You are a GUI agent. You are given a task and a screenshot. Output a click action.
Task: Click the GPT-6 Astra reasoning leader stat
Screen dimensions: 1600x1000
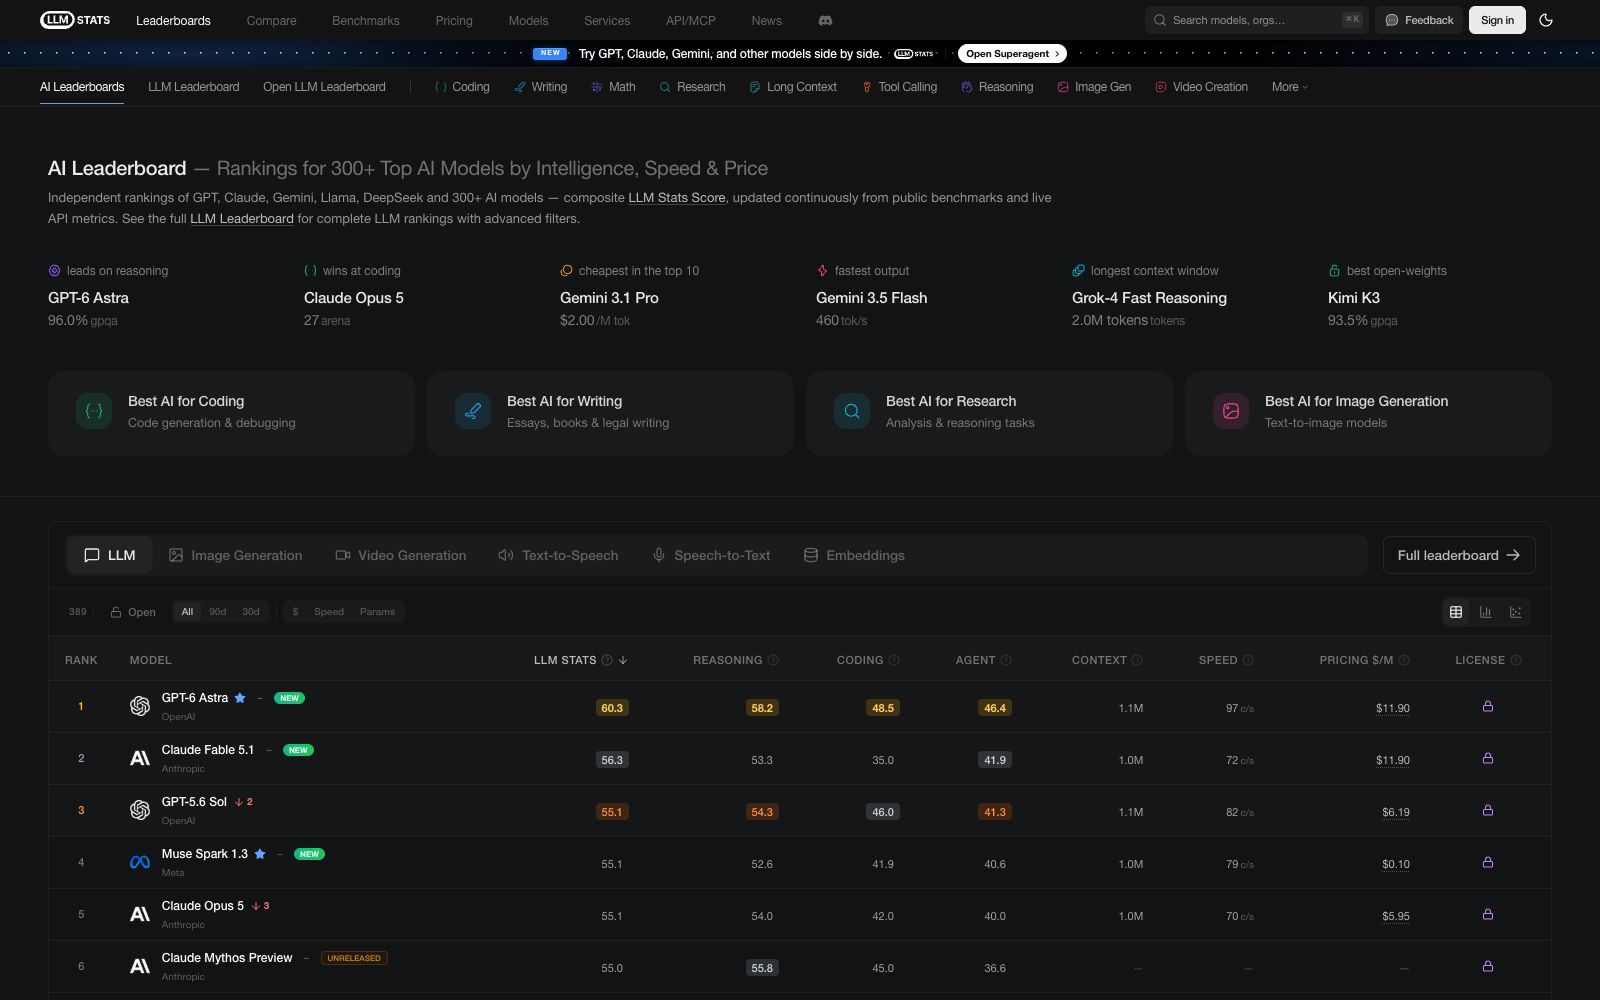click(x=108, y=296)
